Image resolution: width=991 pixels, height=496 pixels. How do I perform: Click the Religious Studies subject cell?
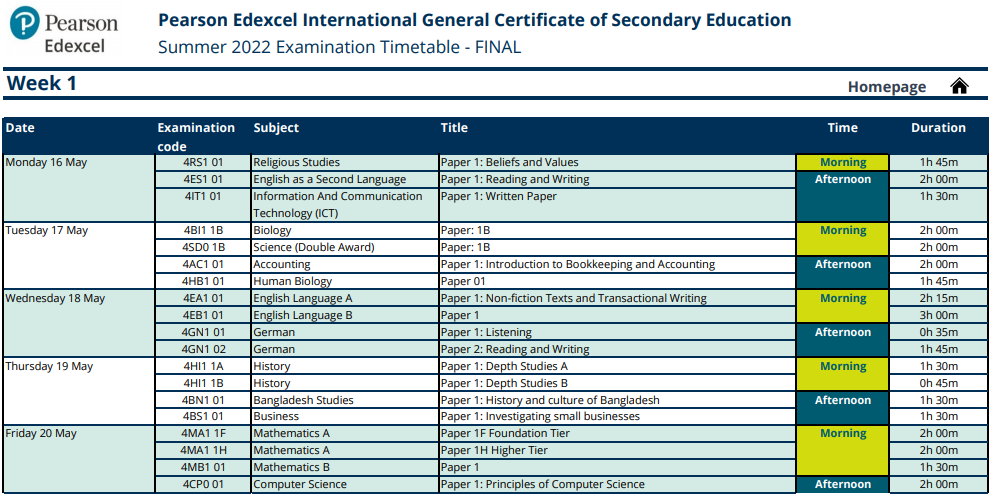(x=344, y=162)
